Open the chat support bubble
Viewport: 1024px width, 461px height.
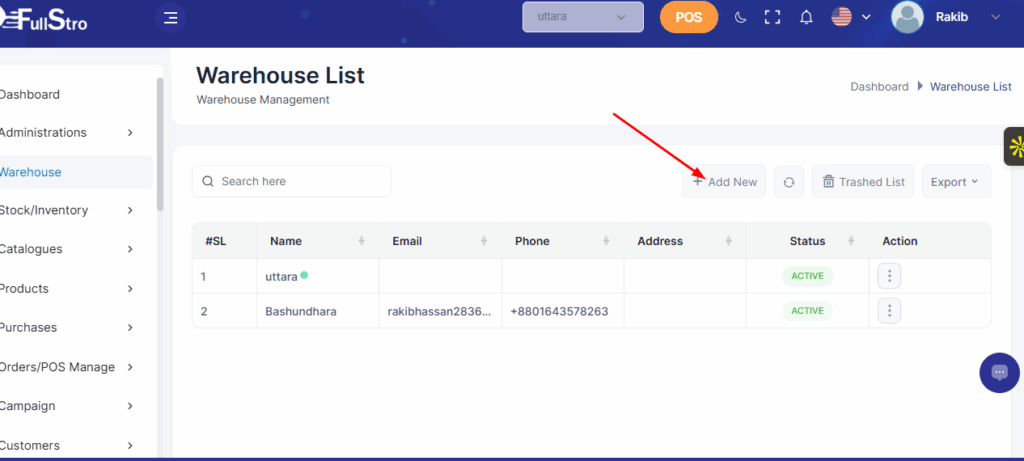pos(999,373)
